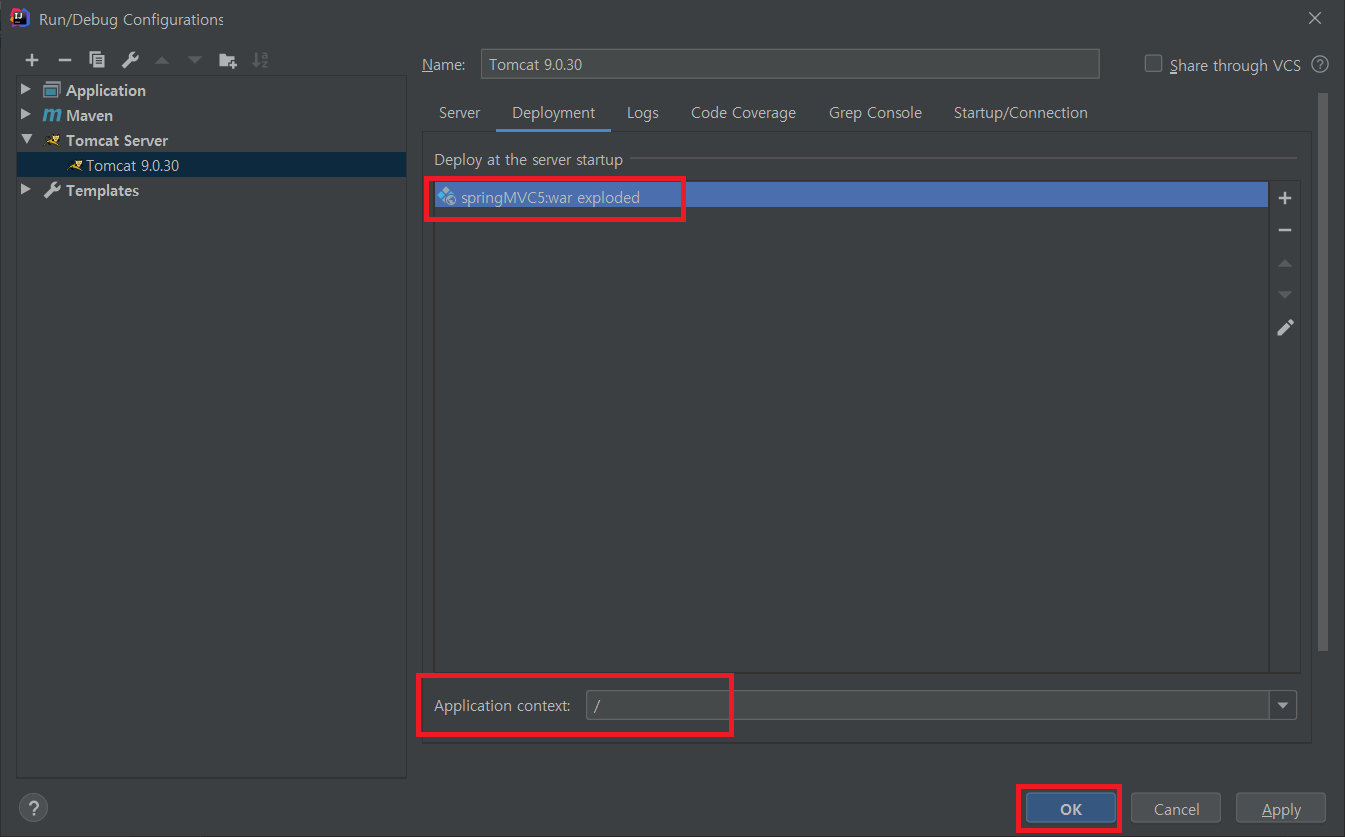Click the IntelliJ icon in title bar
This screenshot has height=837, width=1345.
(x=19, y=18)
